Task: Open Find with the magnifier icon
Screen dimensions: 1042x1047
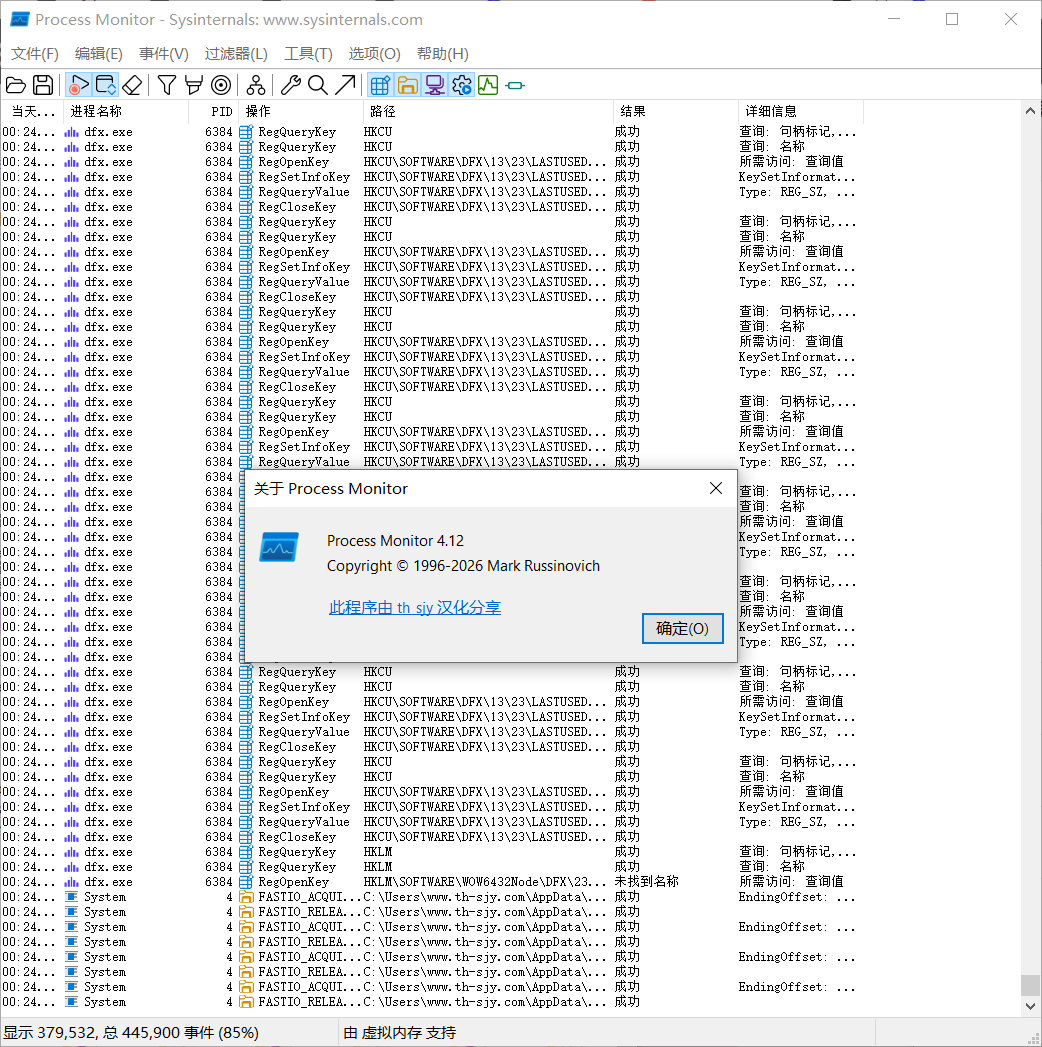Action: click(318, 85)
